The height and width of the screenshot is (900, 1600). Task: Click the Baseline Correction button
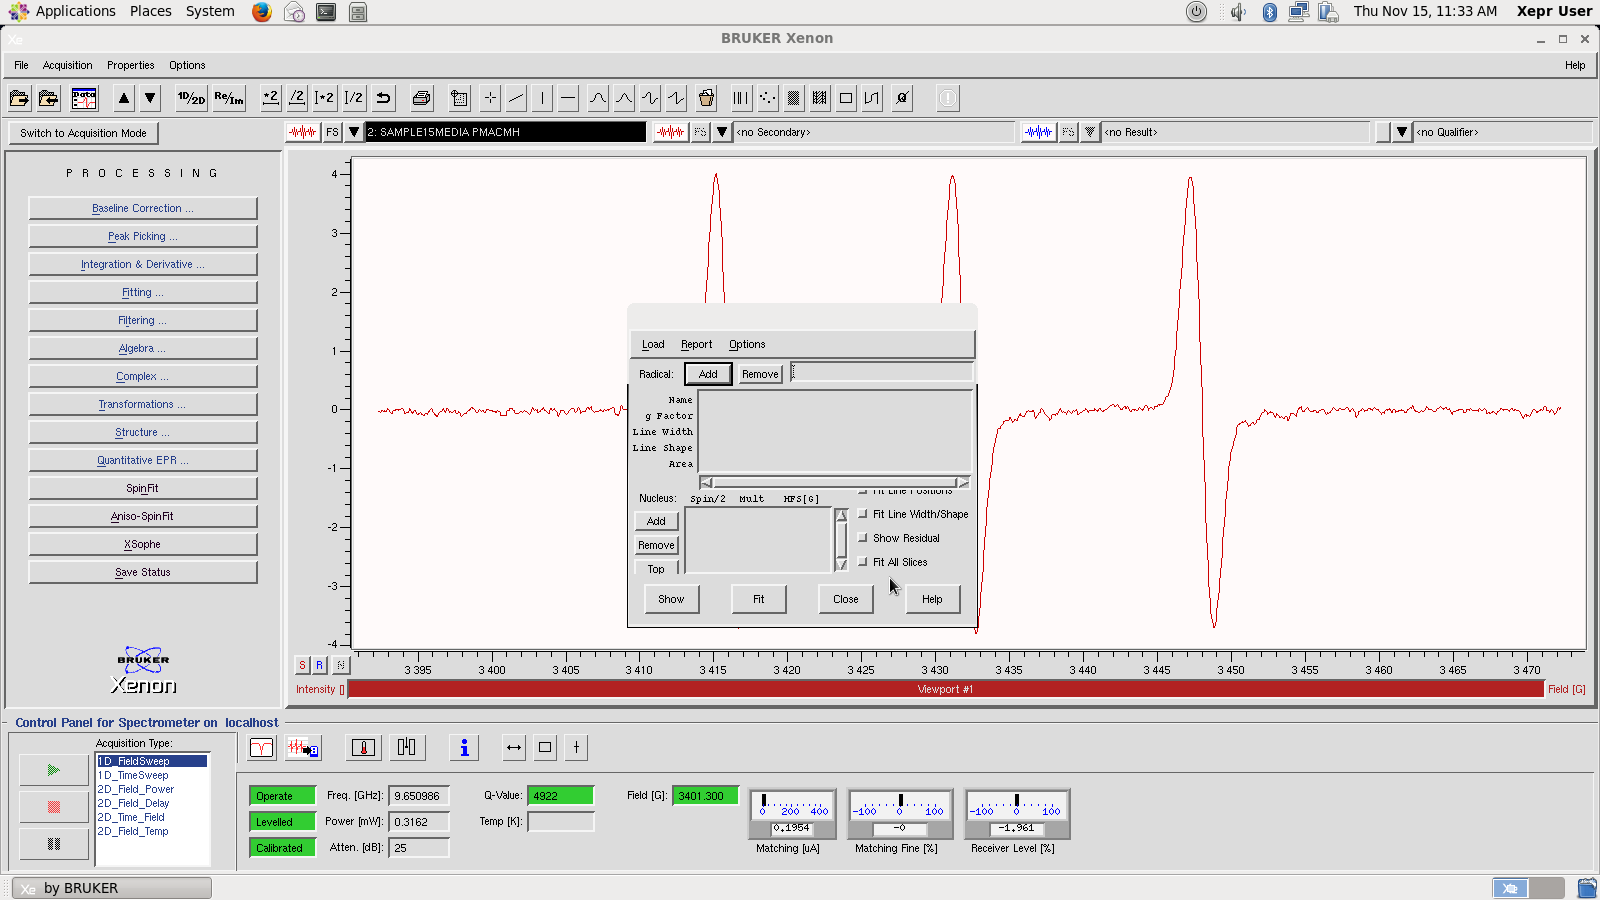pyautogui.click(x=143, y=208)
